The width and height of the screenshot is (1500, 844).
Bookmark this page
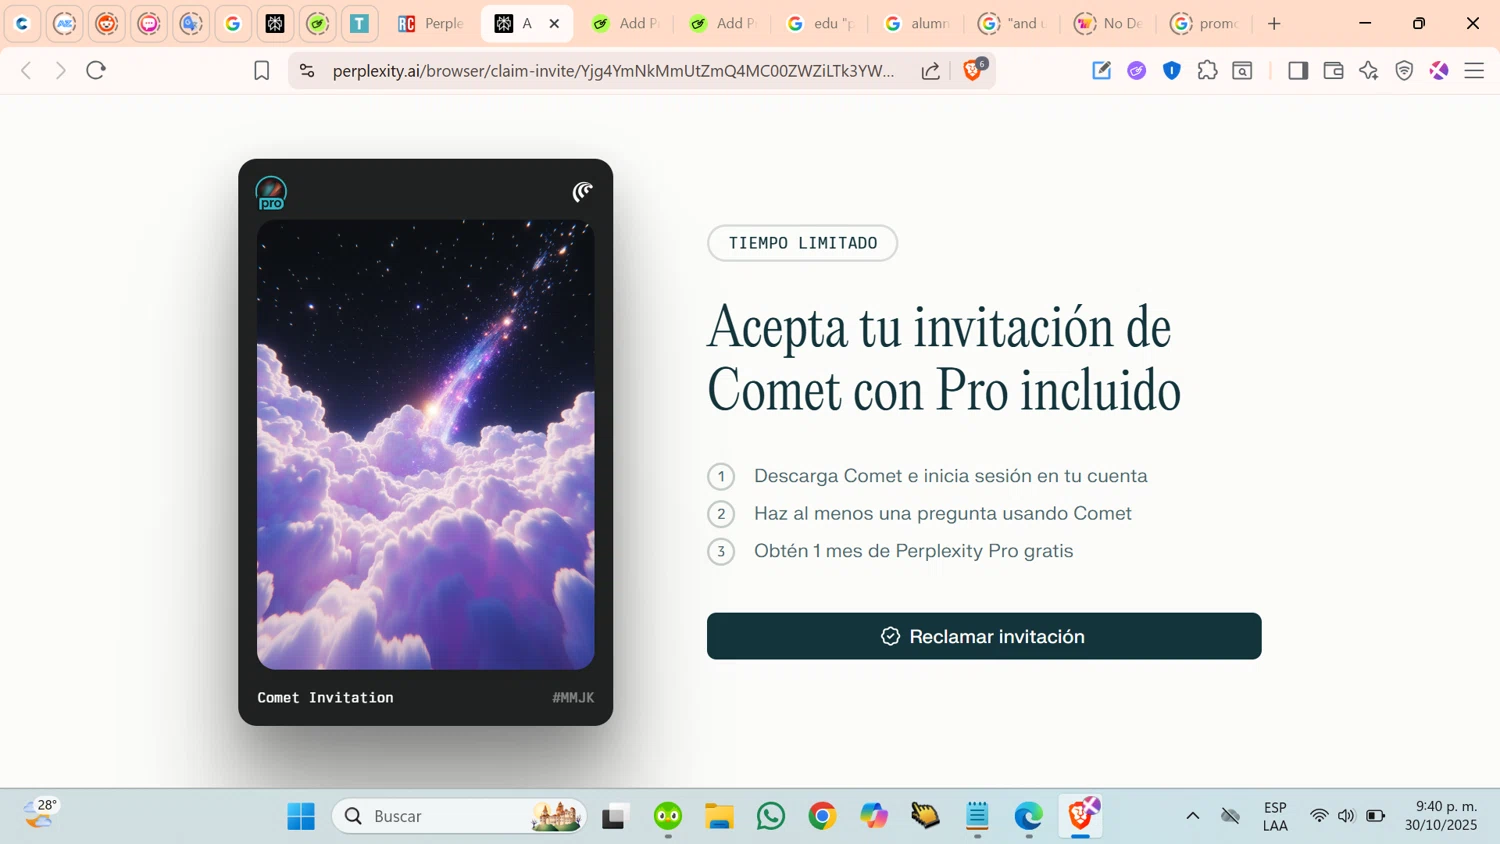(x=261, y=71)
